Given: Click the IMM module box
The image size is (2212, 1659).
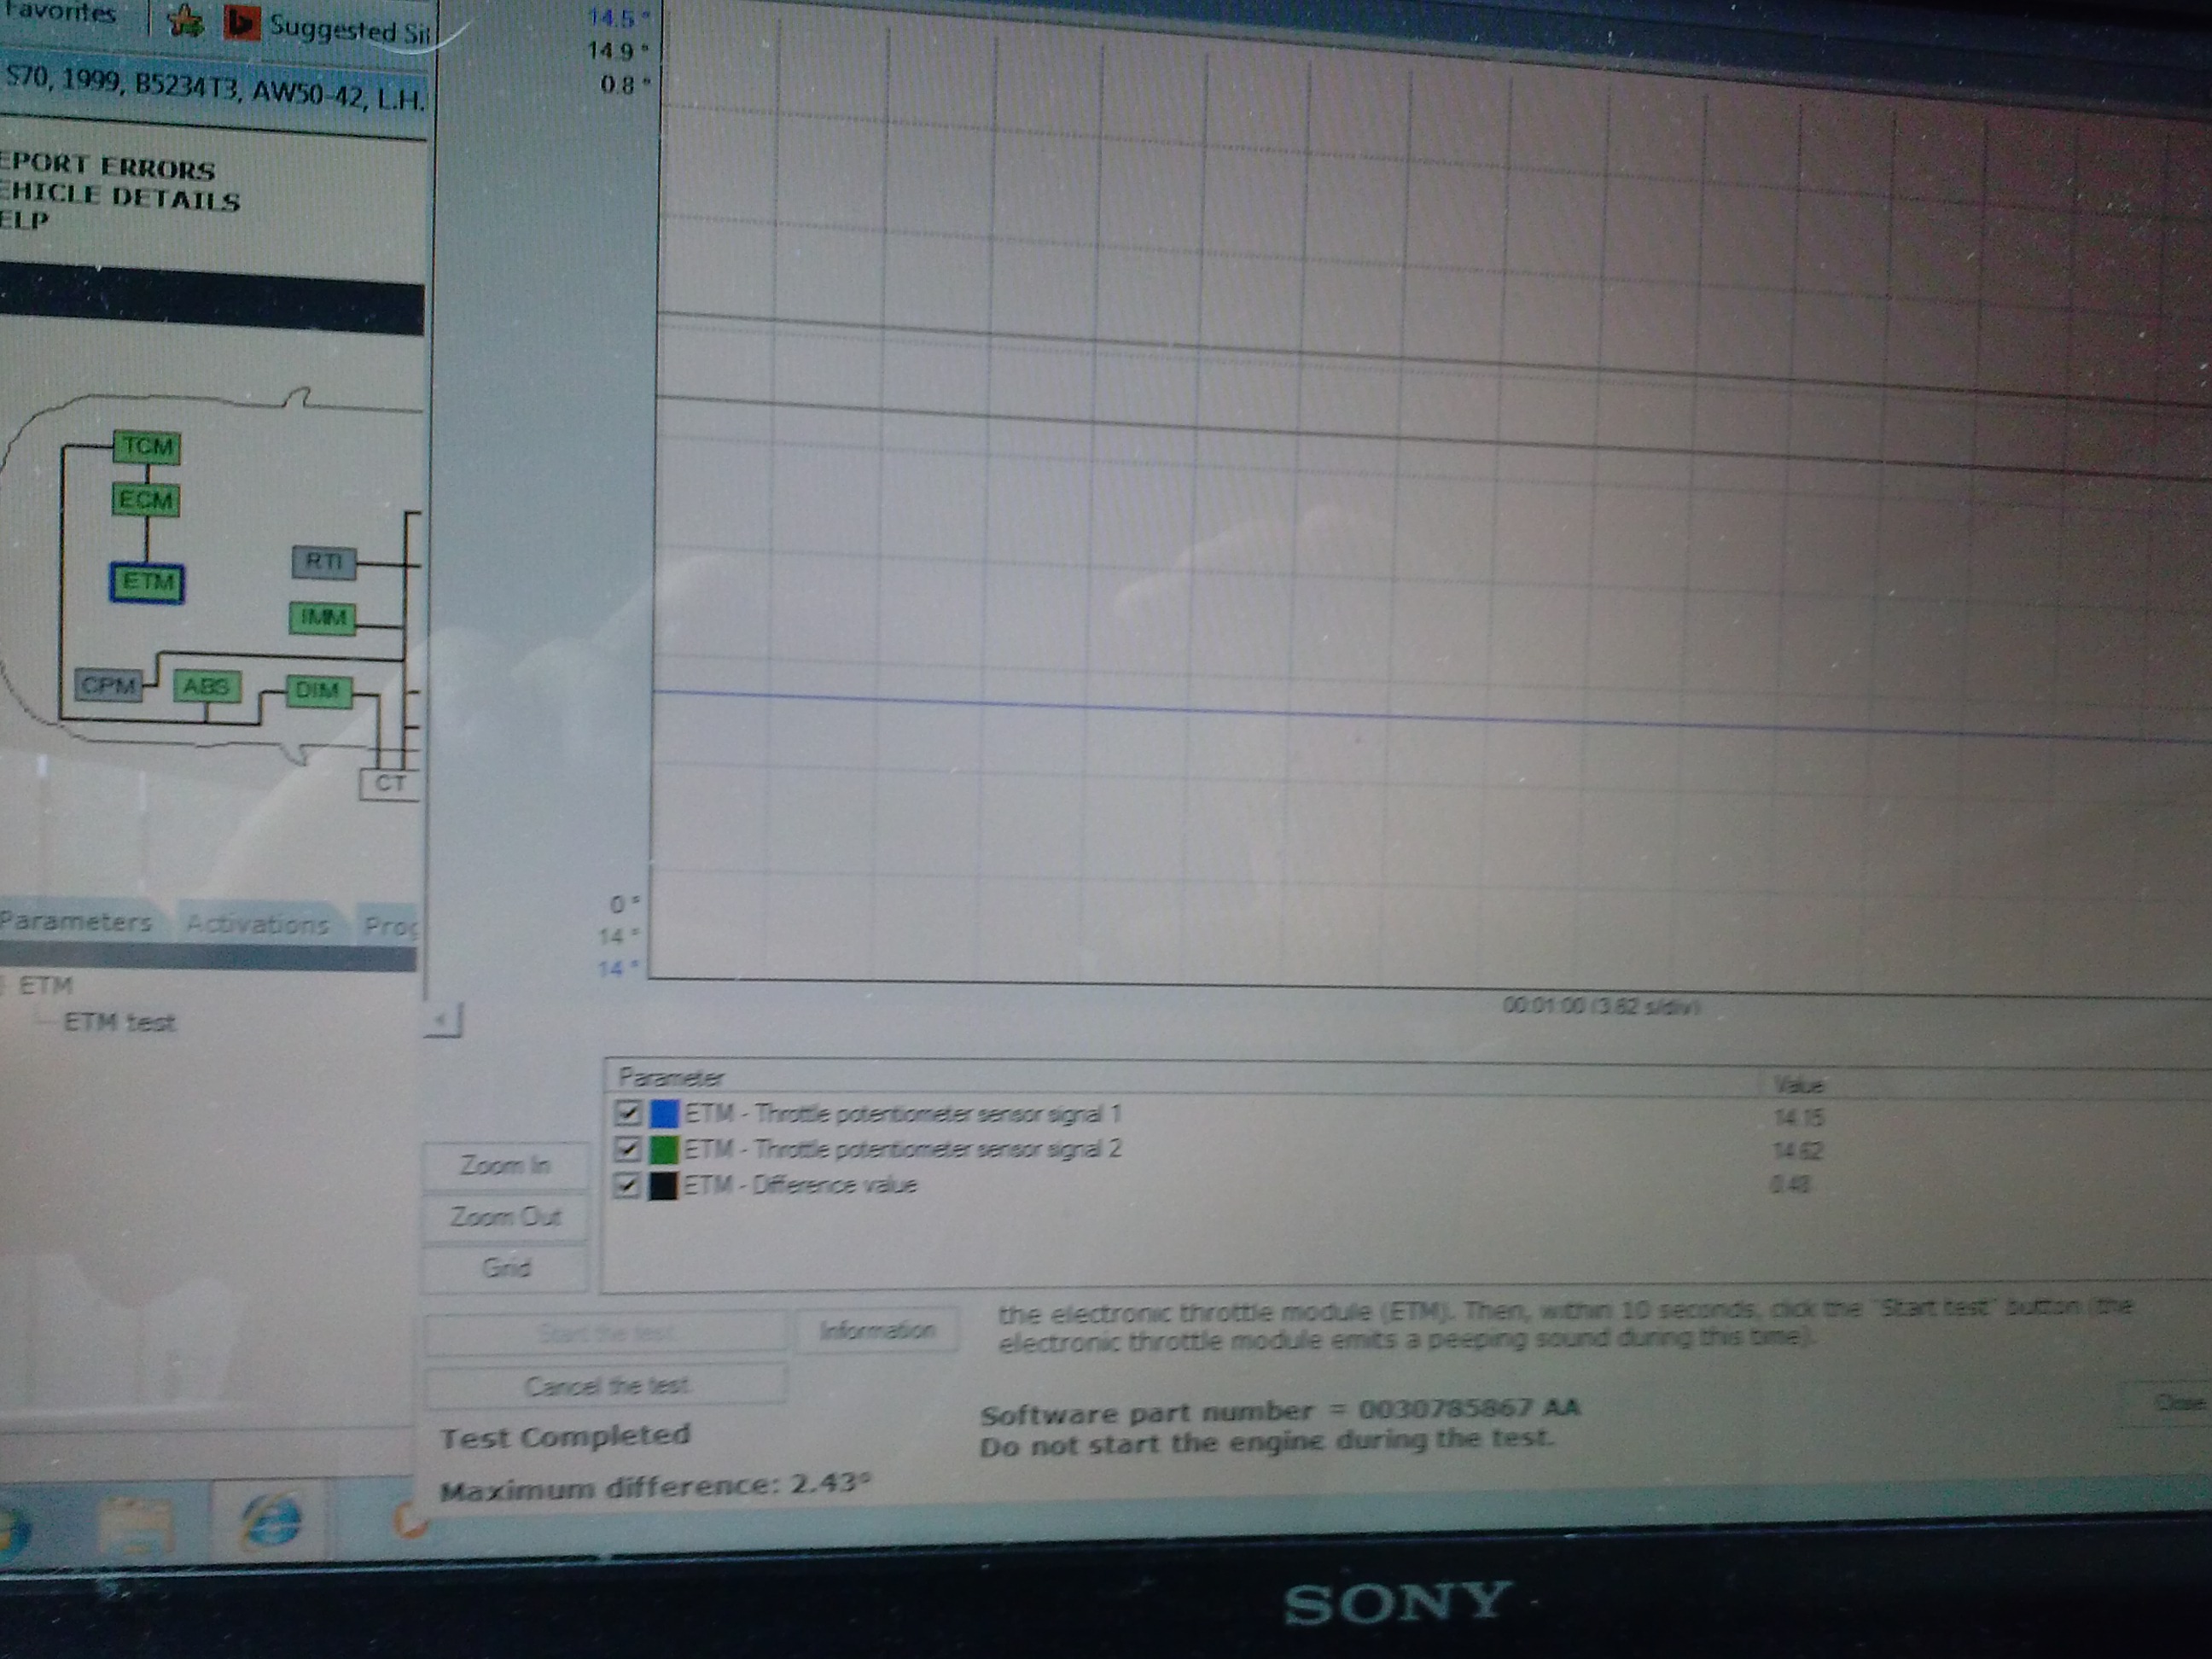Looking at the screenshot, I should click(322, 618).
